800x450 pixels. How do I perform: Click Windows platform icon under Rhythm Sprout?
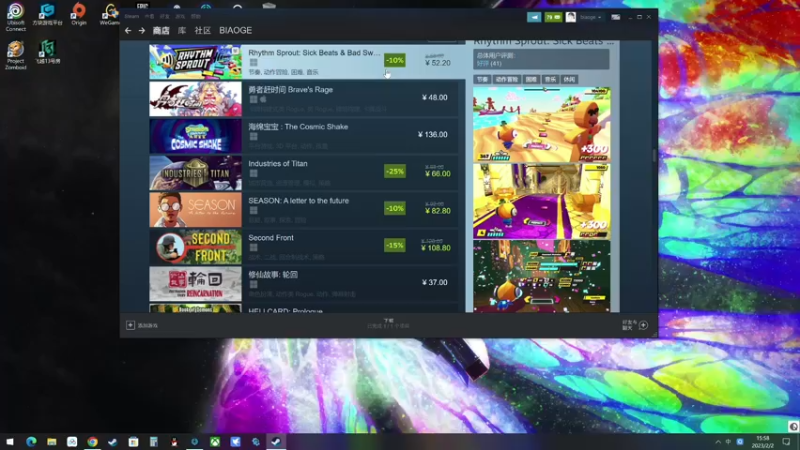click(254, 63)
